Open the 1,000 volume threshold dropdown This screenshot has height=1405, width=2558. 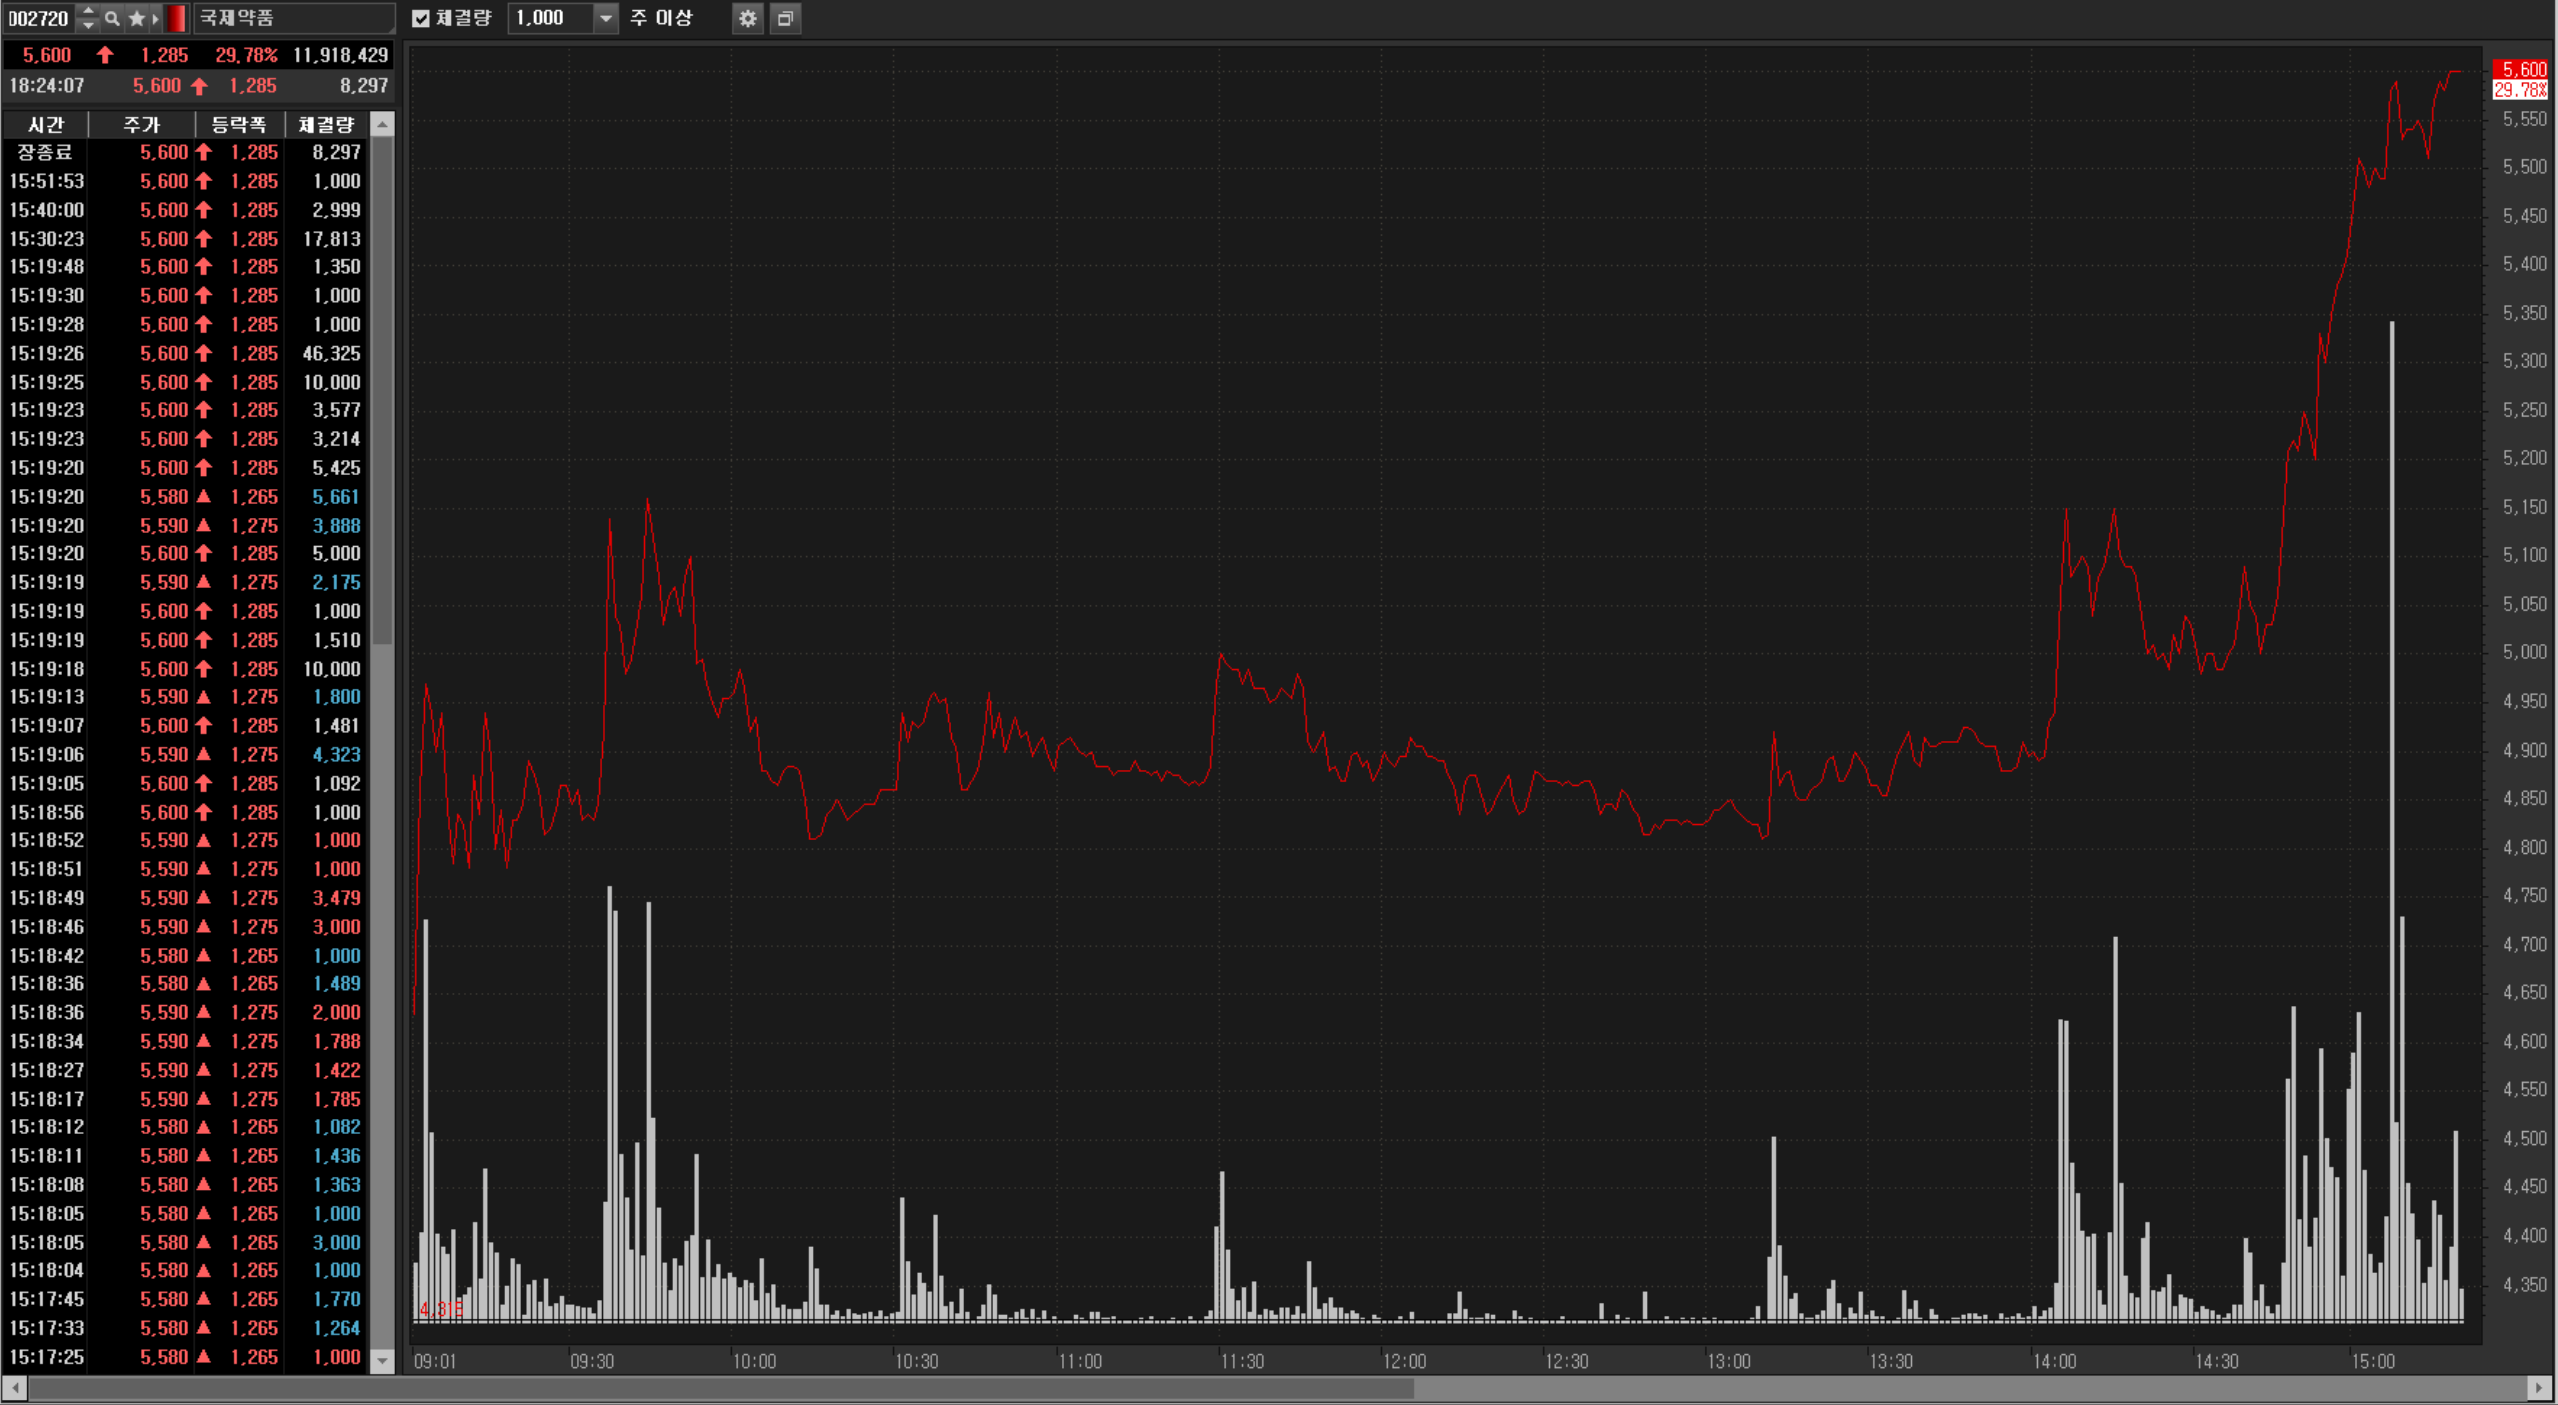(605, 18)
